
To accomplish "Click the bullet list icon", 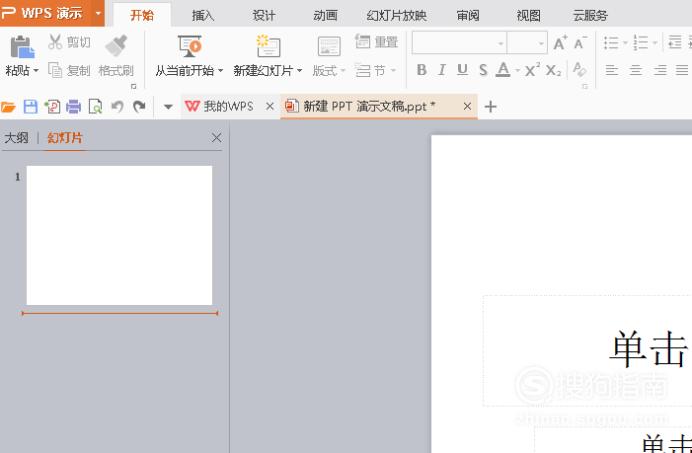I will click(611, 43).
